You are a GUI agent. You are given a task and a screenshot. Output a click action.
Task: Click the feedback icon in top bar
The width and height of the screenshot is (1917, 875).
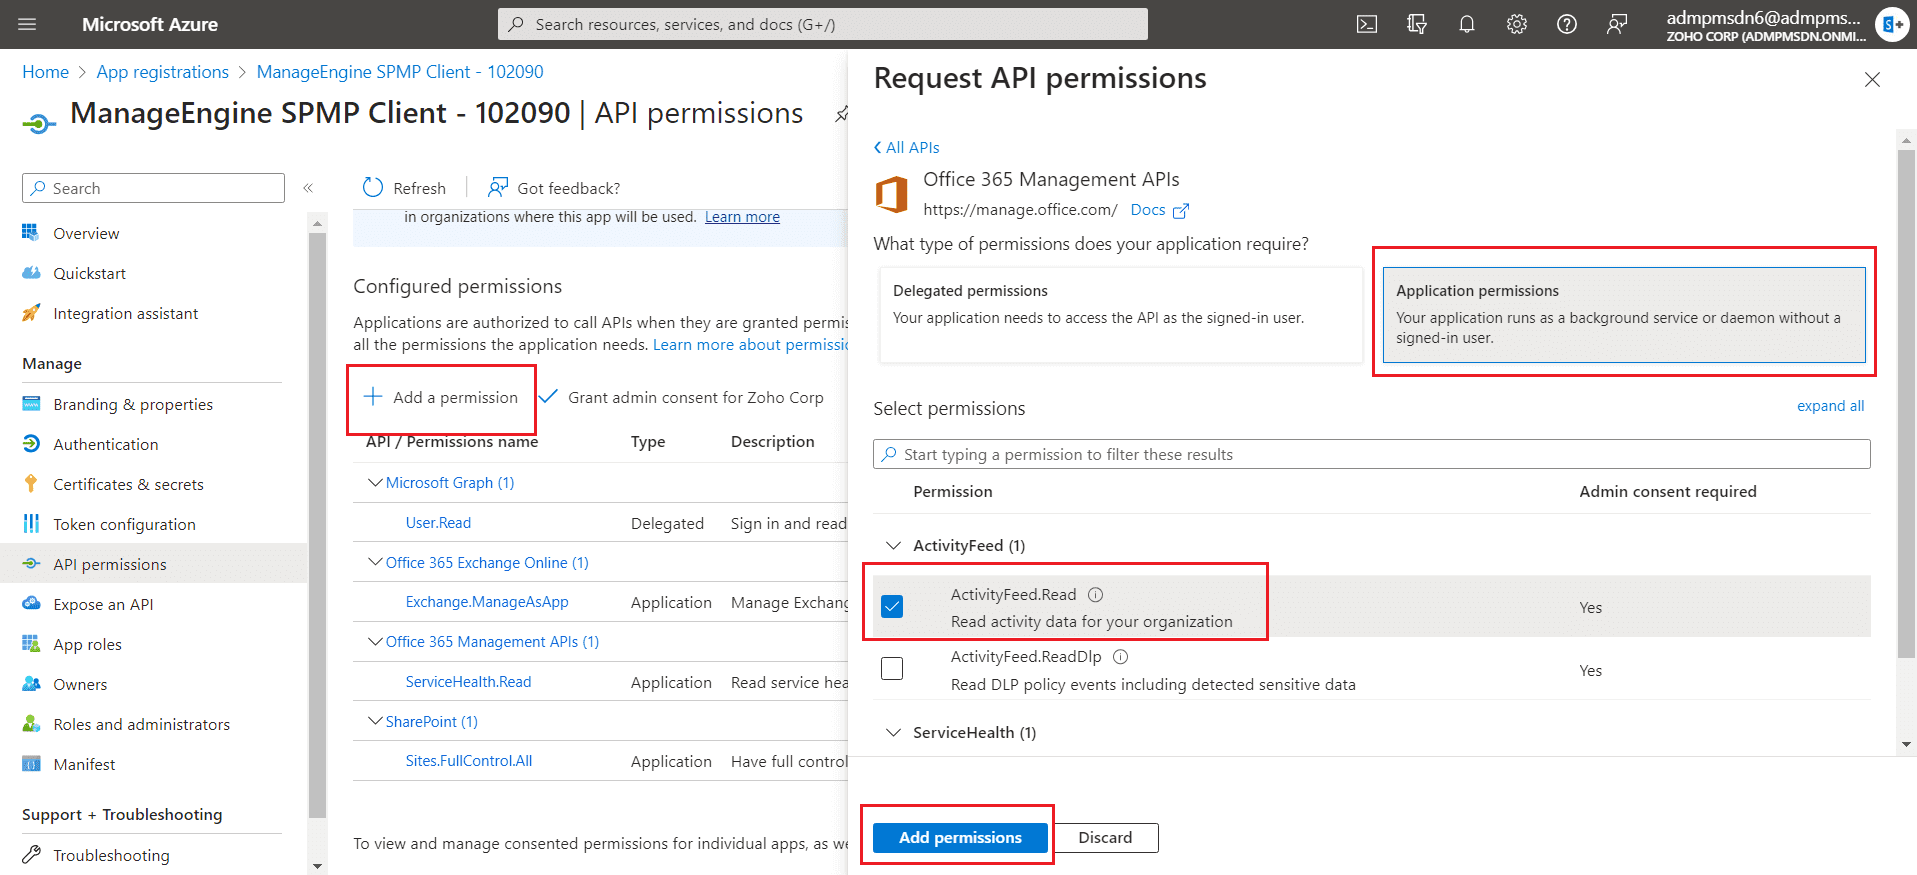(x=1616, y=24)
